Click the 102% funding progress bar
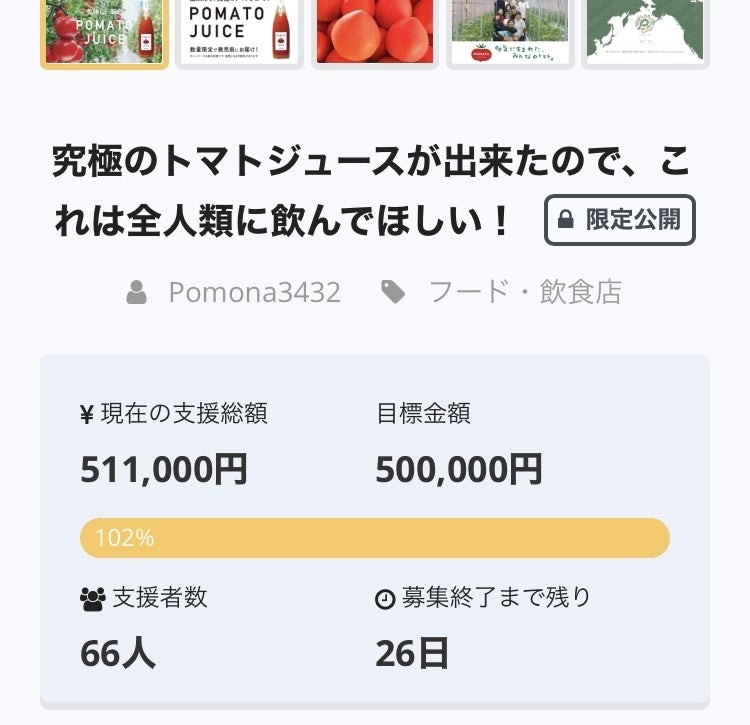The width and height of the screenshot is (750, 725). [375, 538]
